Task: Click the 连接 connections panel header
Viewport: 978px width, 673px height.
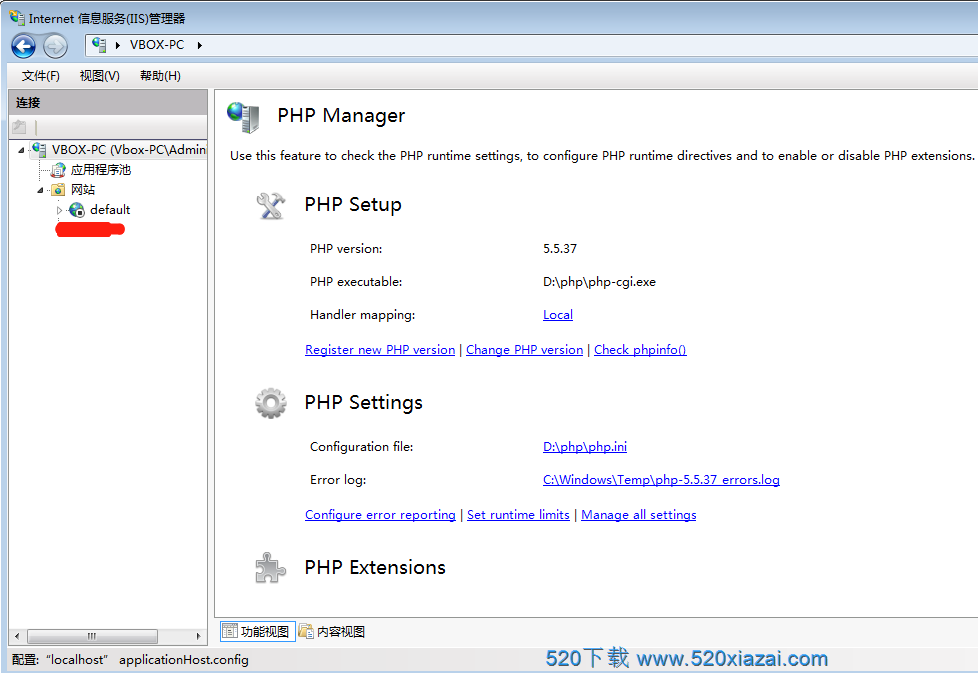Action: [108, 102]
